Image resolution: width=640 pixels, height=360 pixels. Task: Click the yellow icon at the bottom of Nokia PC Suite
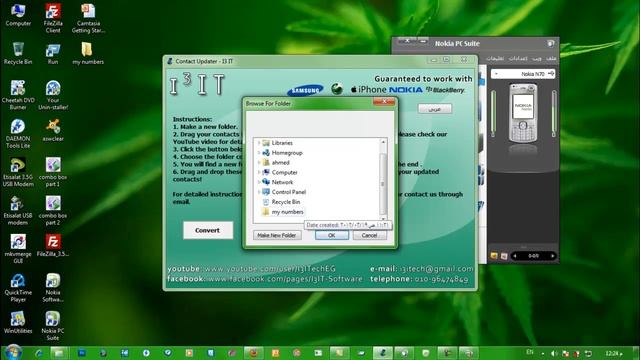[494, 256]
